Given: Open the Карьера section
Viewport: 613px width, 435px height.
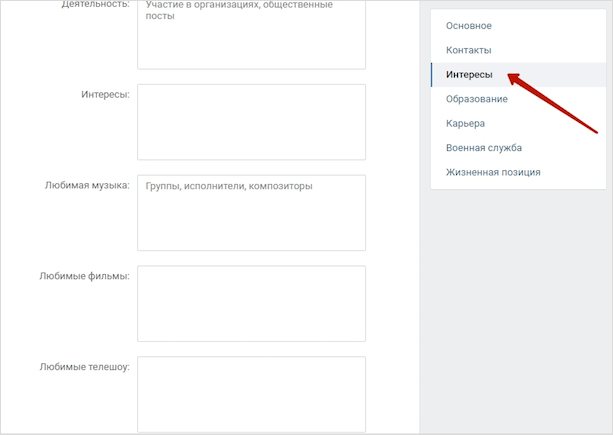Looking at the screenshot, I should pyautogui.click(x=518, y=123).
